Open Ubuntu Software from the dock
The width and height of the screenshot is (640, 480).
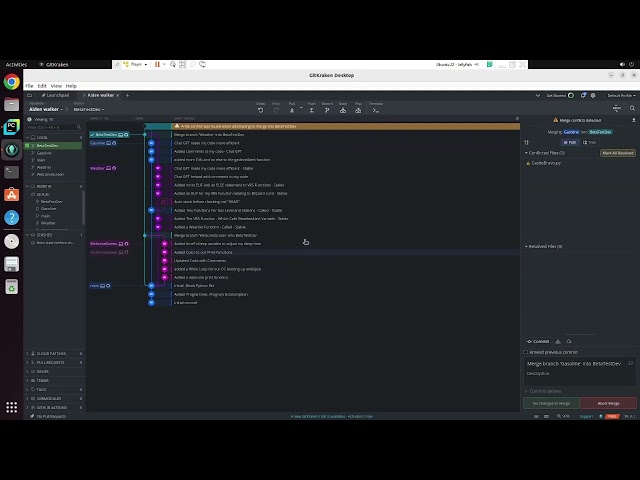pyautogui.click(x=11, y=195)
